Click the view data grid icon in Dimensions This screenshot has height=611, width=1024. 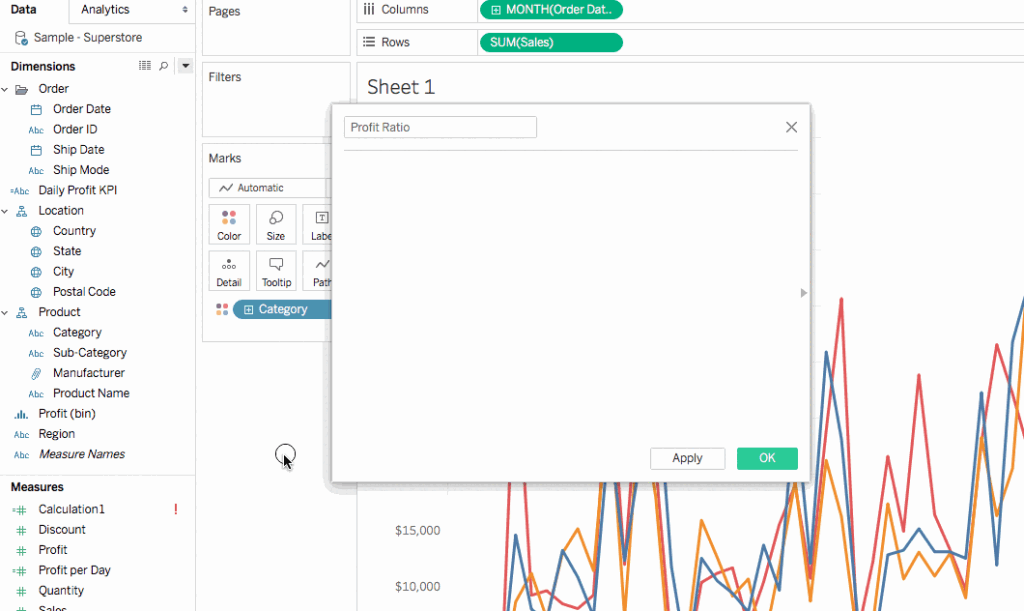click(x=145, y=66)
